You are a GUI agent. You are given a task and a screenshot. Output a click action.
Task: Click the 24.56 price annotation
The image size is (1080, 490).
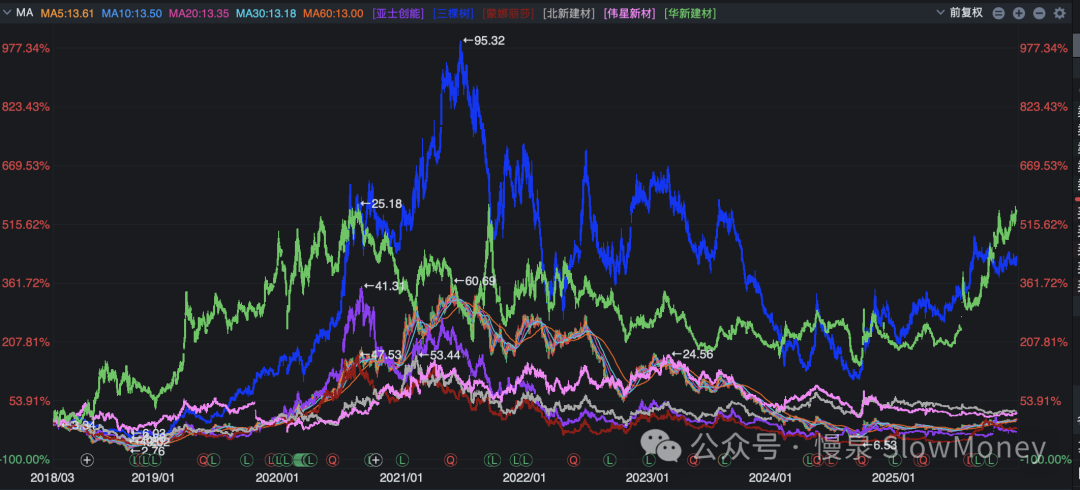coord(692,354)
